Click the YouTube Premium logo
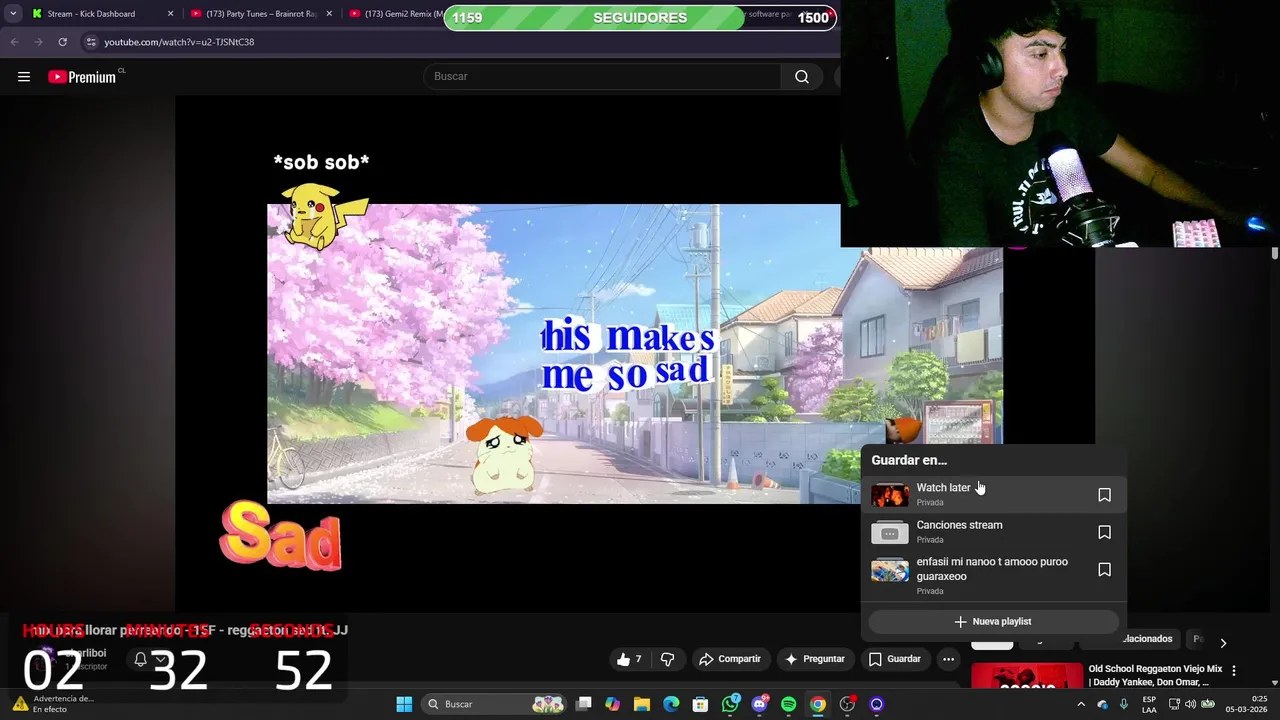Screen dimensions: 1280x720 82,77
